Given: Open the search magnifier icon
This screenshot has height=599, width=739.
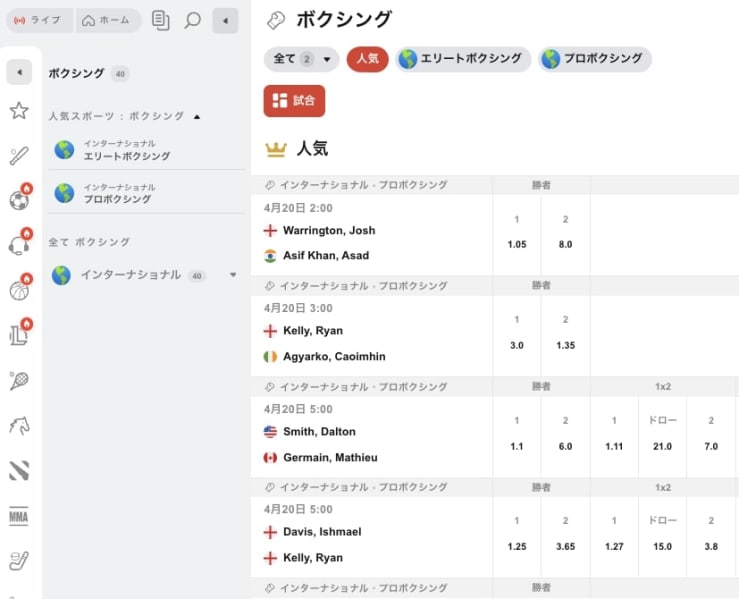Looking at the screenshot, I should click(192, 20).
